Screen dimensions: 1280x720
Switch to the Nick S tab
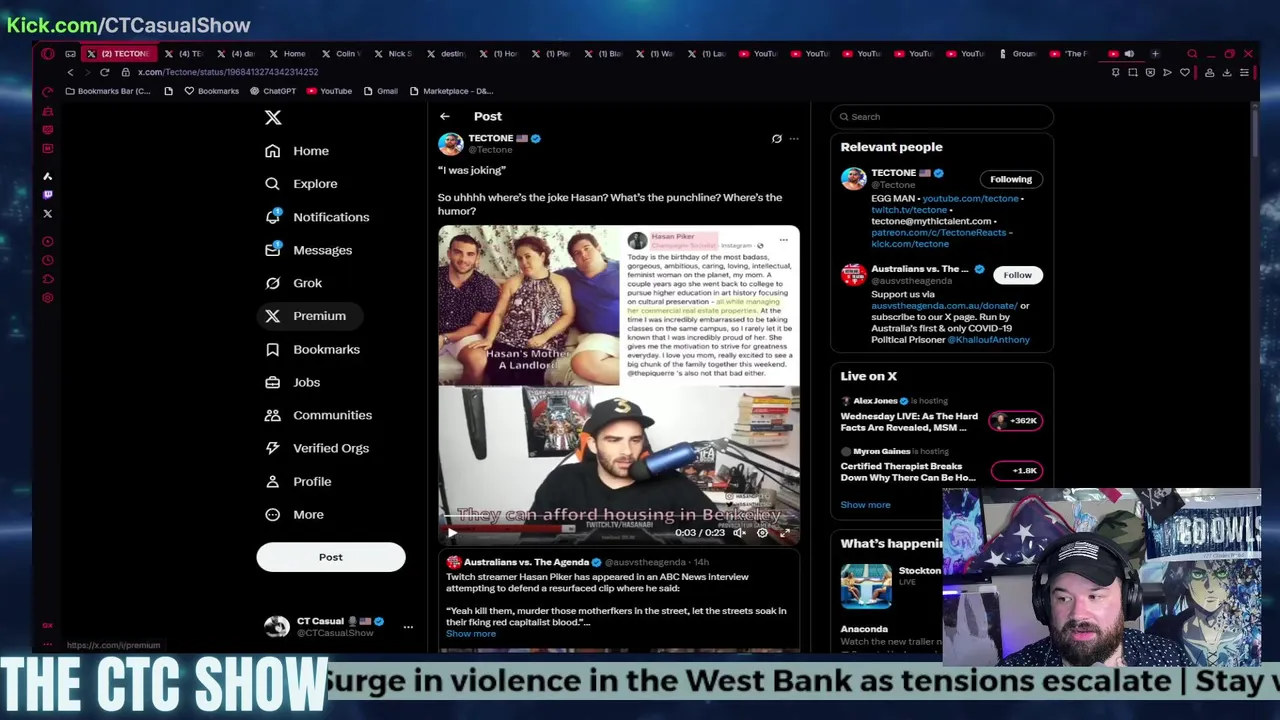pos(393,54)
